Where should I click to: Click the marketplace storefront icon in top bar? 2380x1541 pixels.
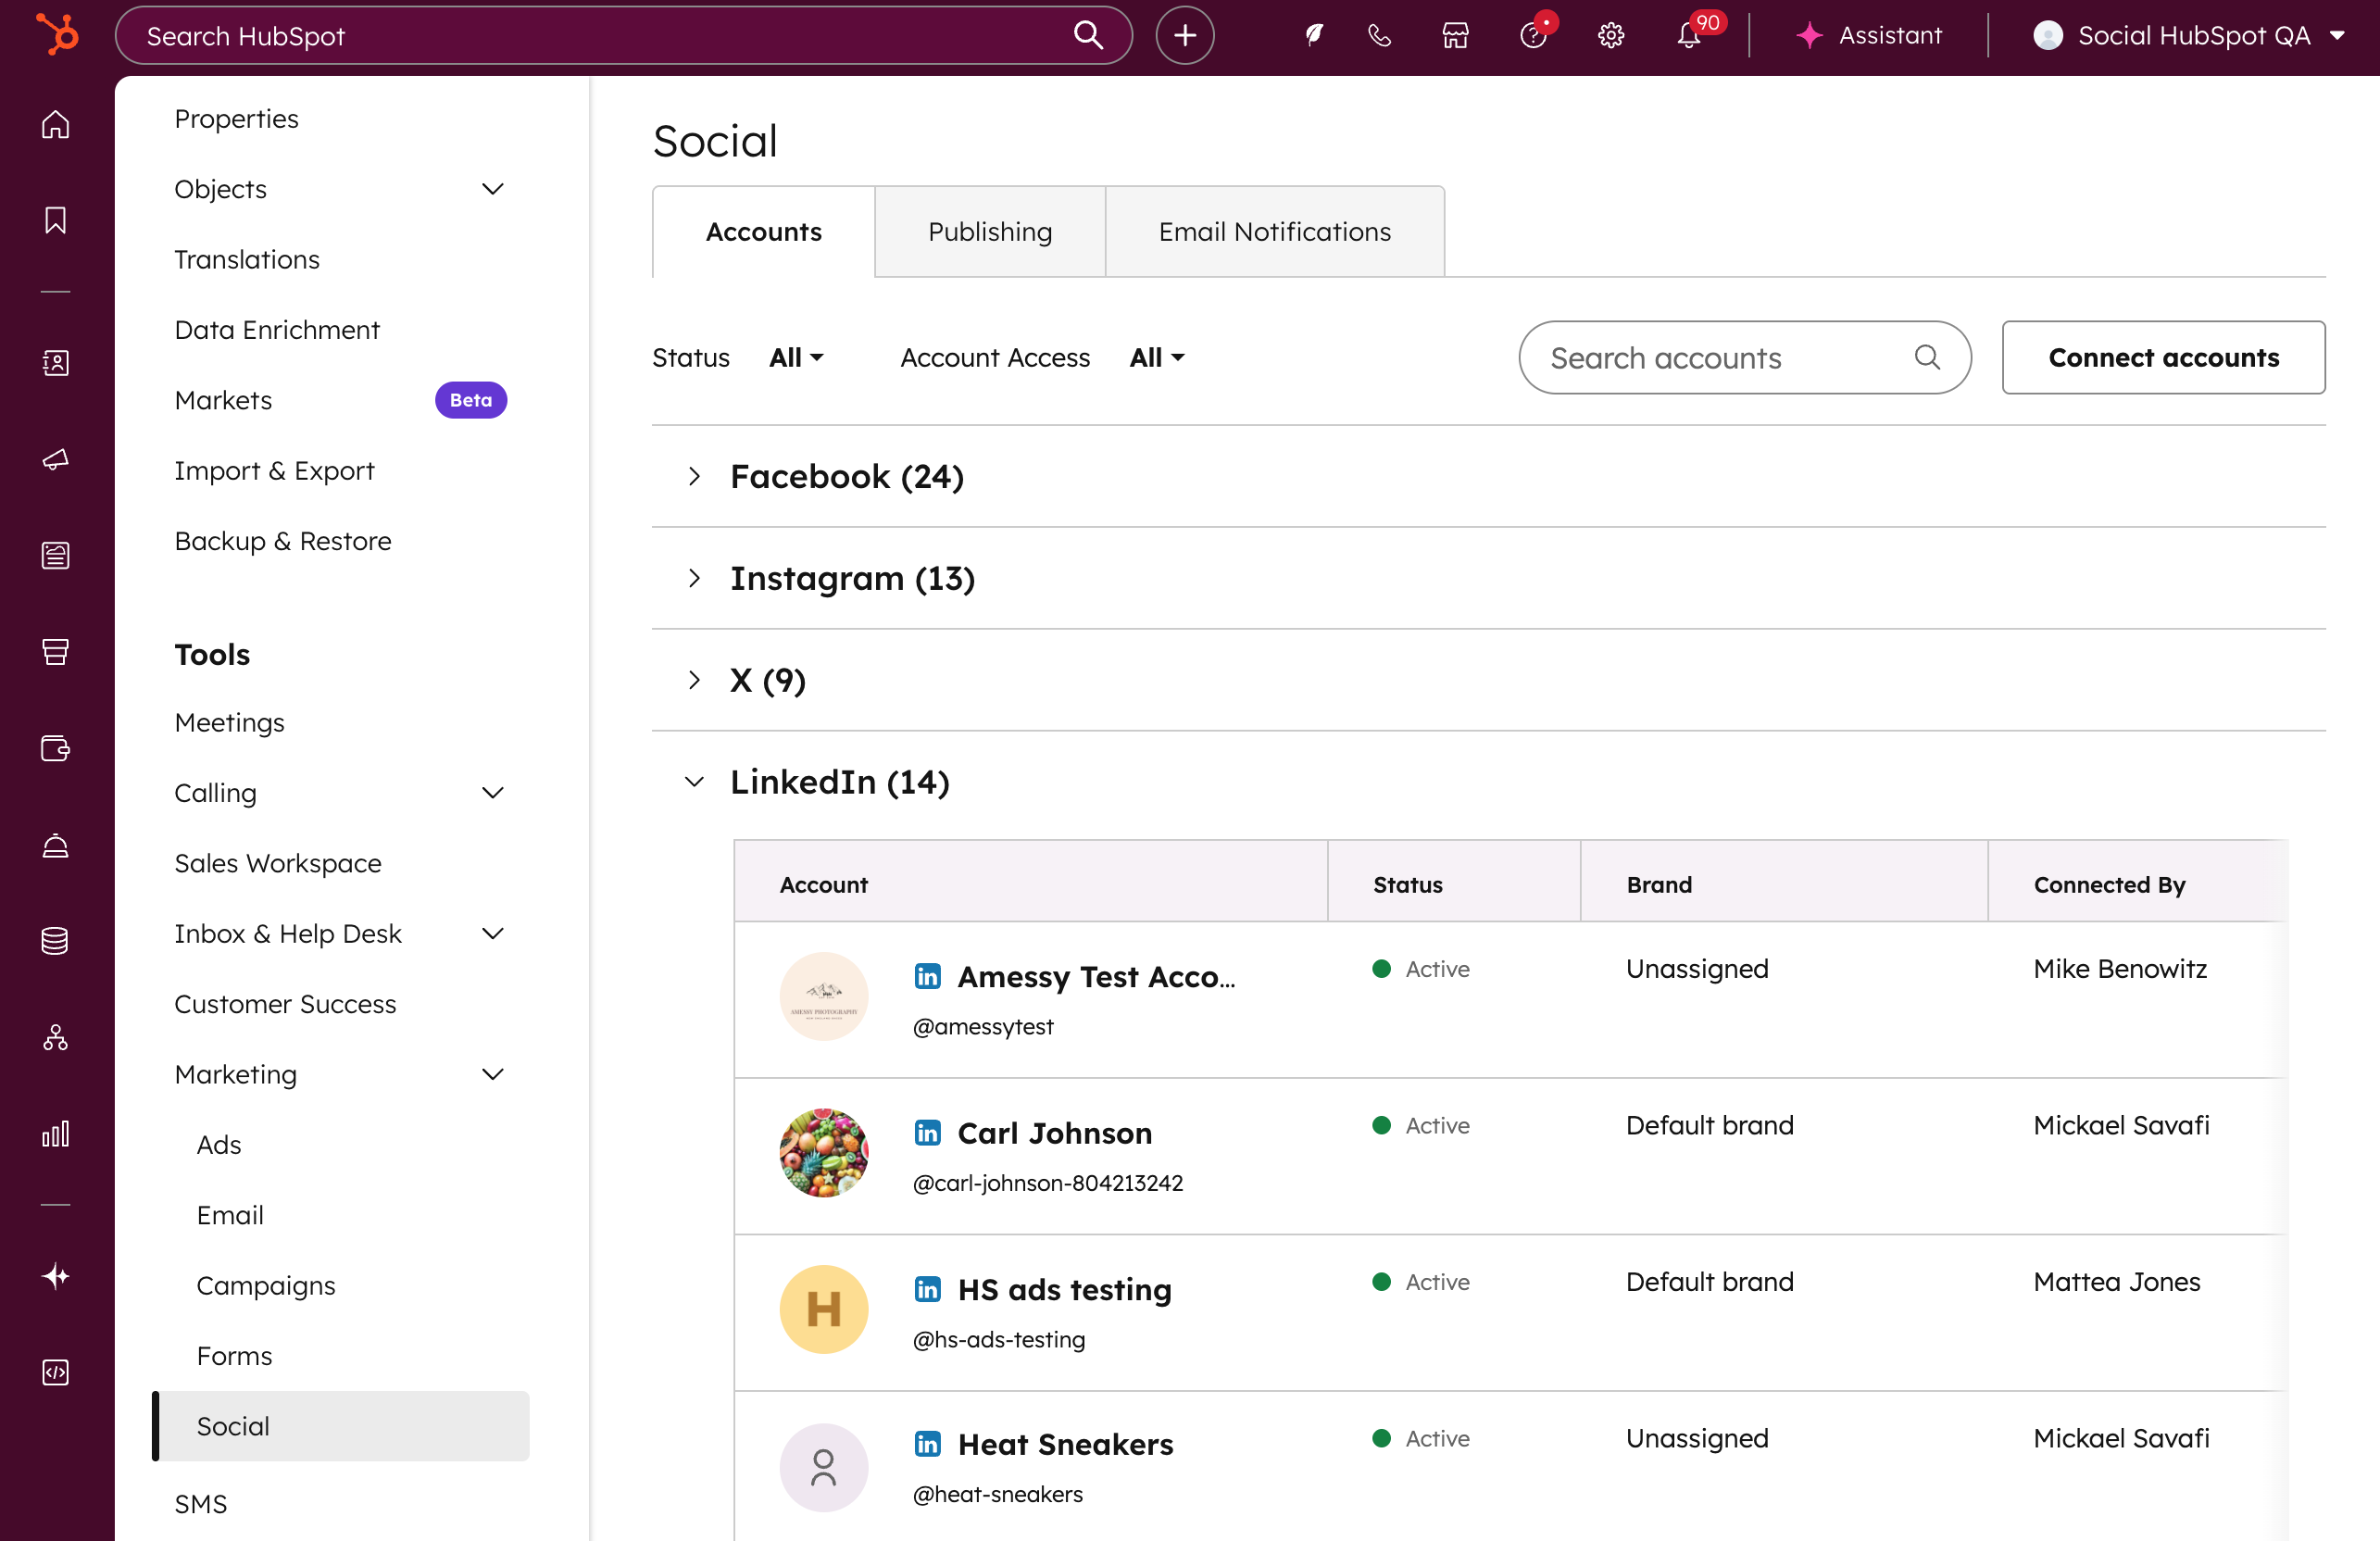[1455, 35]
